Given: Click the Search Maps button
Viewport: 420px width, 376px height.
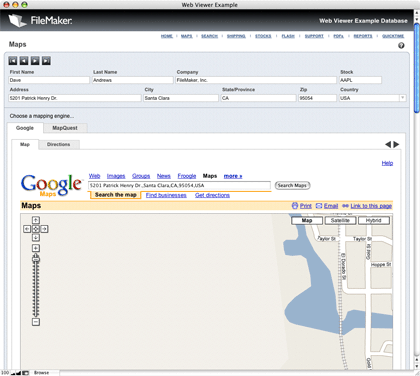Looking at the screenshot, I should tap(292, 185).
